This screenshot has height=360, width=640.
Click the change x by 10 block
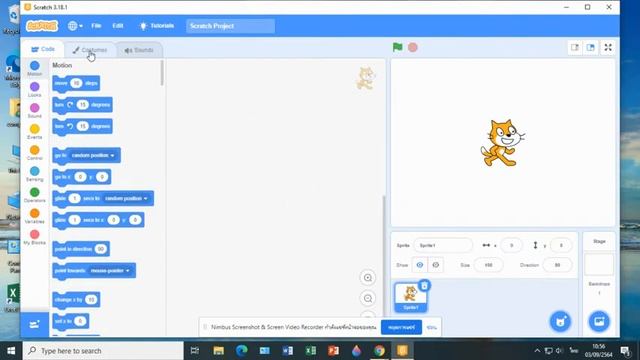pyautogui.click(x=76, y=300)
